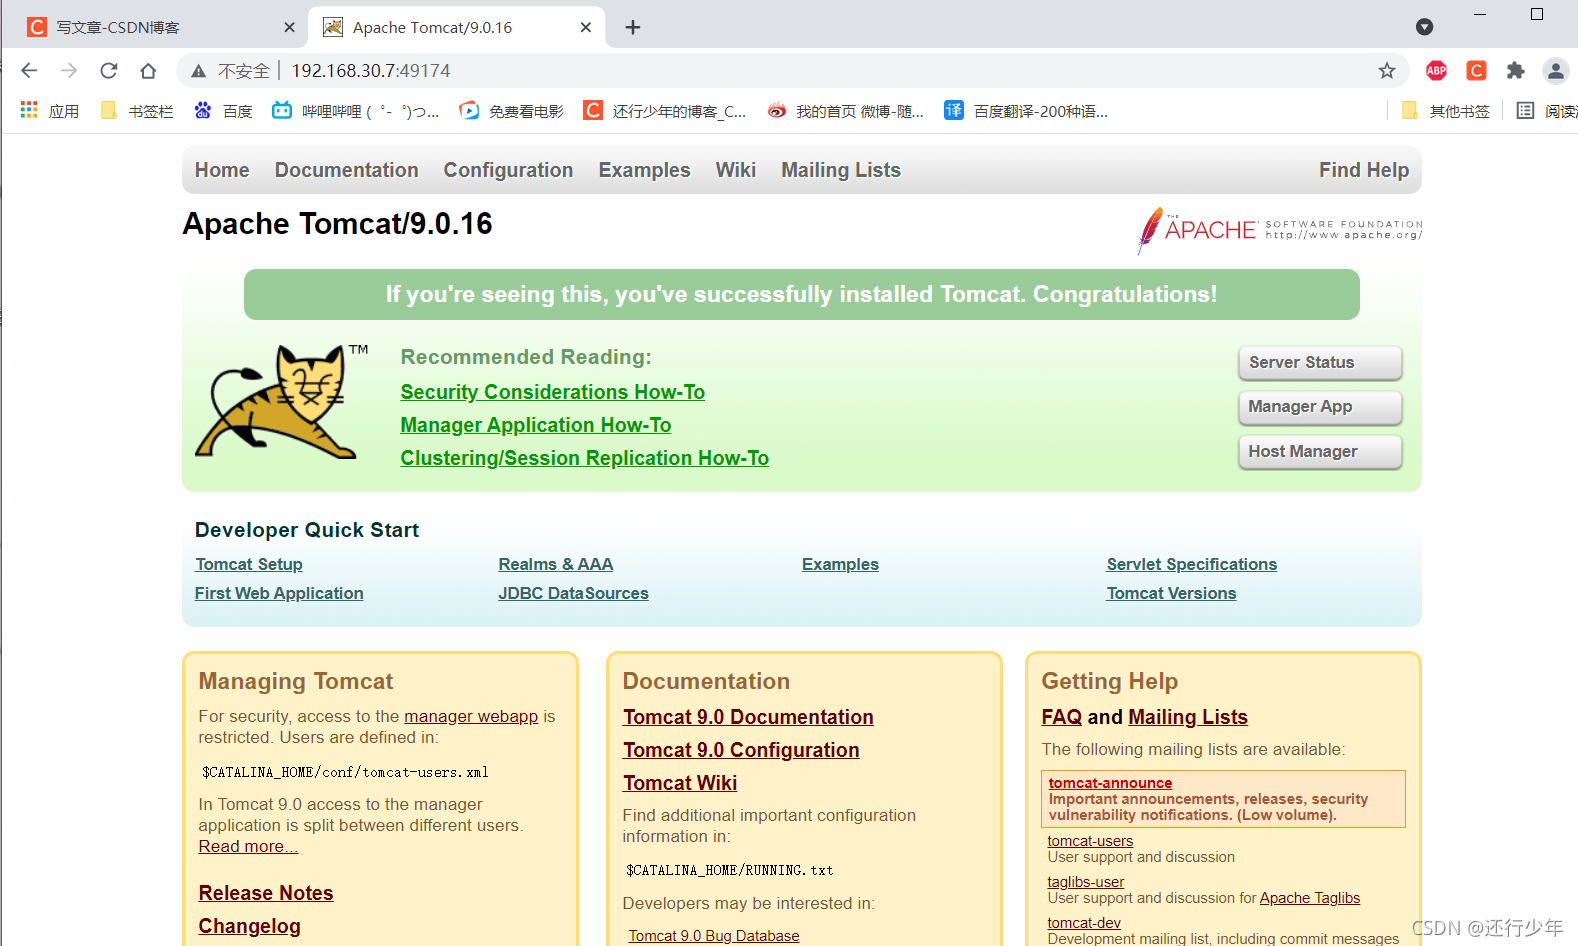Open the tomcat-users mailing list link
The image size is (1578, 946).
(1090, 841)
